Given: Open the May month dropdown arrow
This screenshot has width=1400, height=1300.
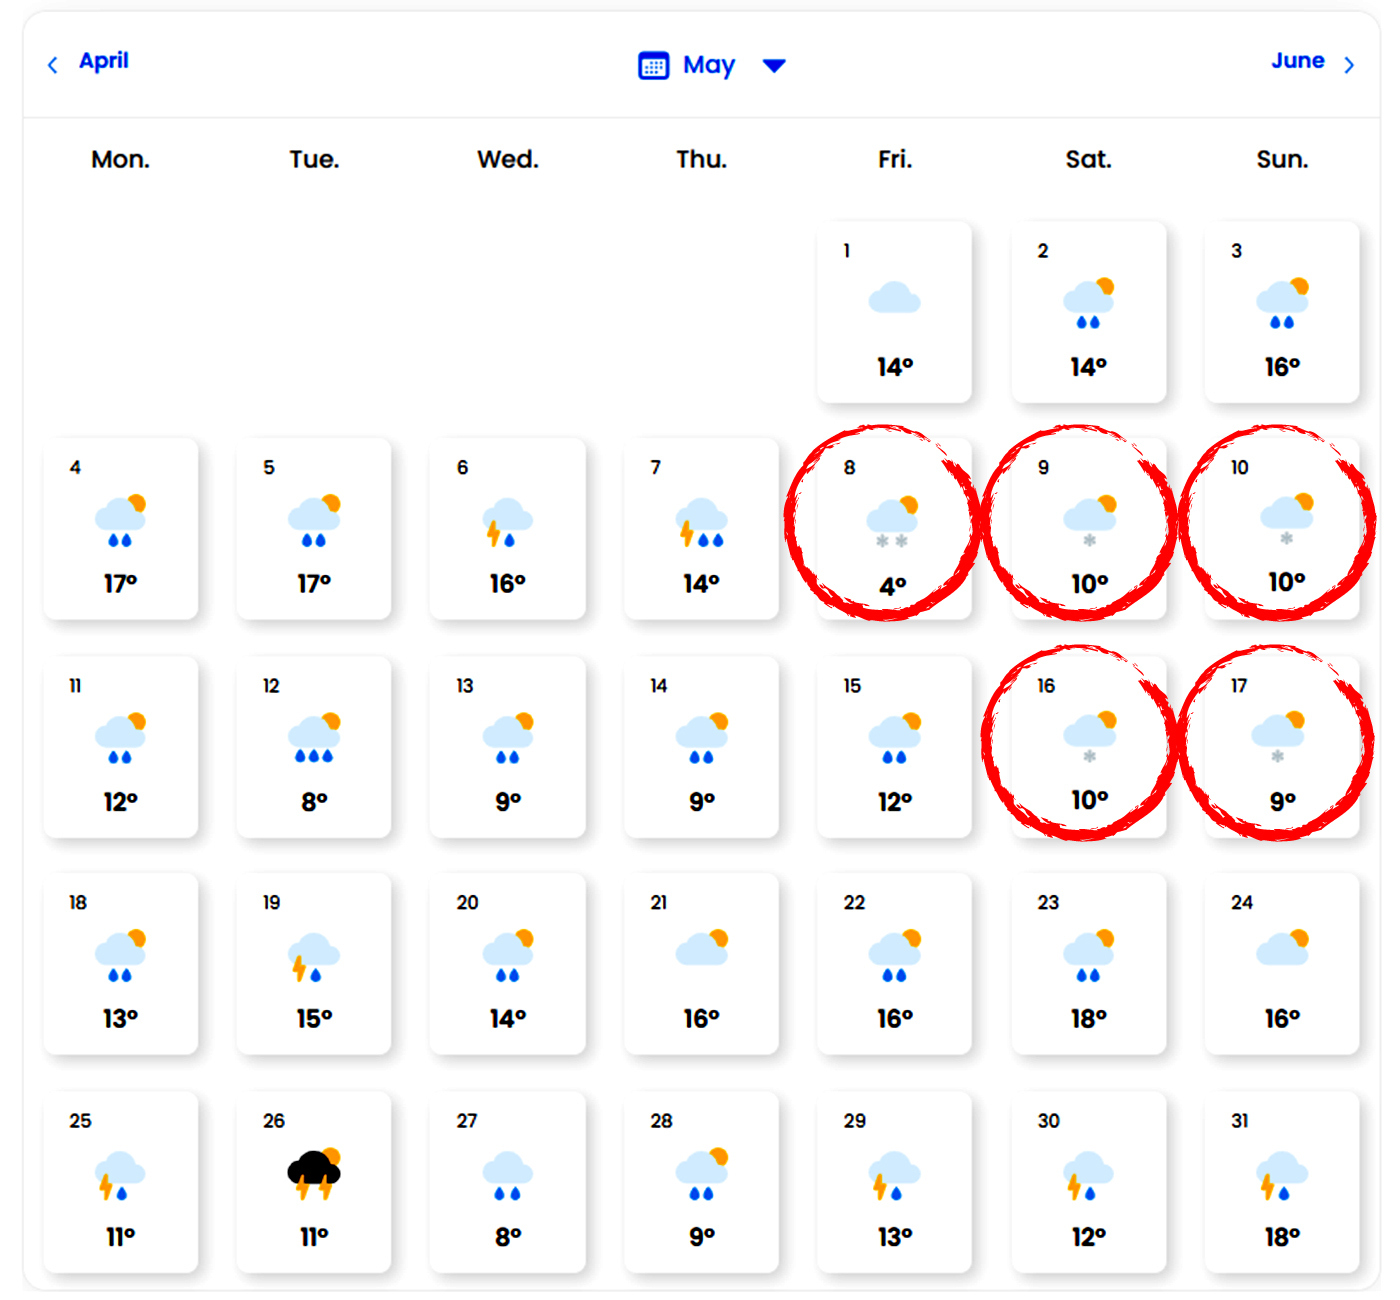Looking at the screenshot, I should 774,66.
